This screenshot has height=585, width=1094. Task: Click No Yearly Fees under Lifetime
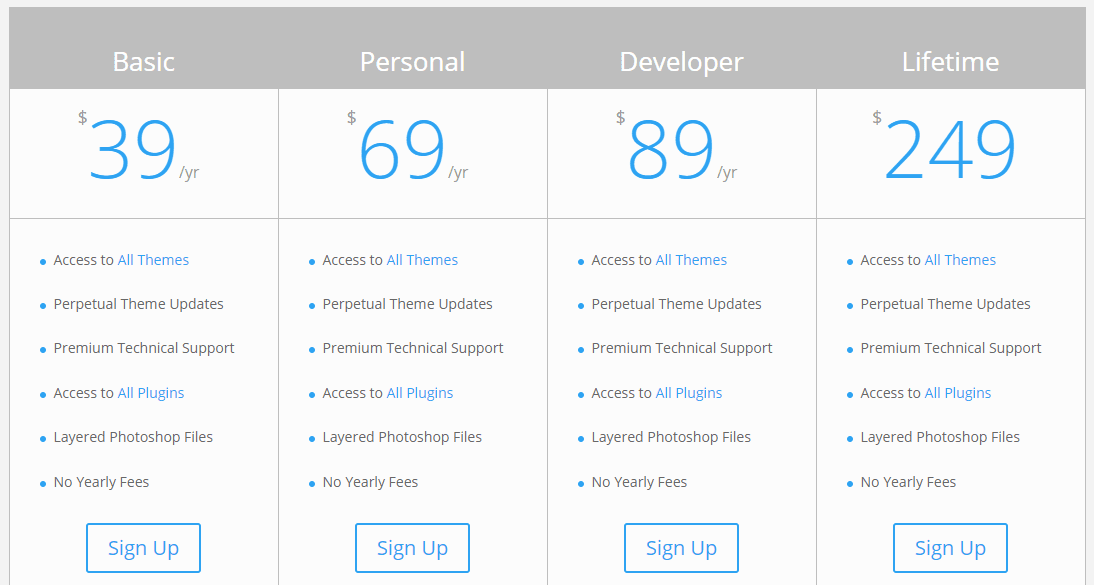click(x=908, y=481)
